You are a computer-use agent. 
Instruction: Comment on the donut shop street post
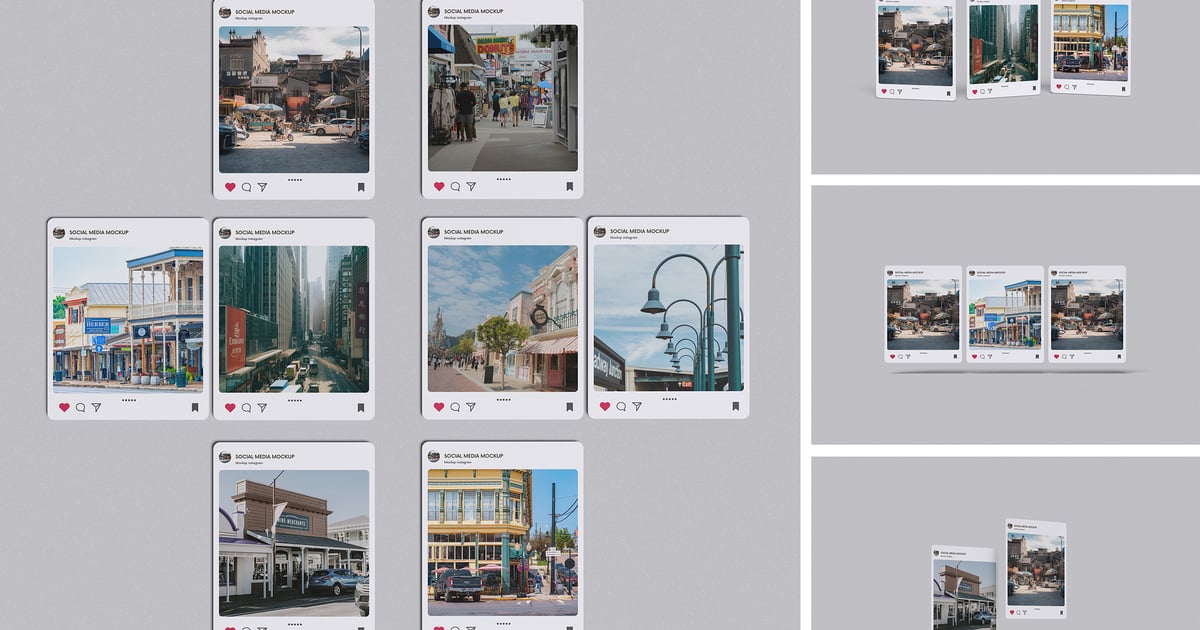tap(455, 186)
